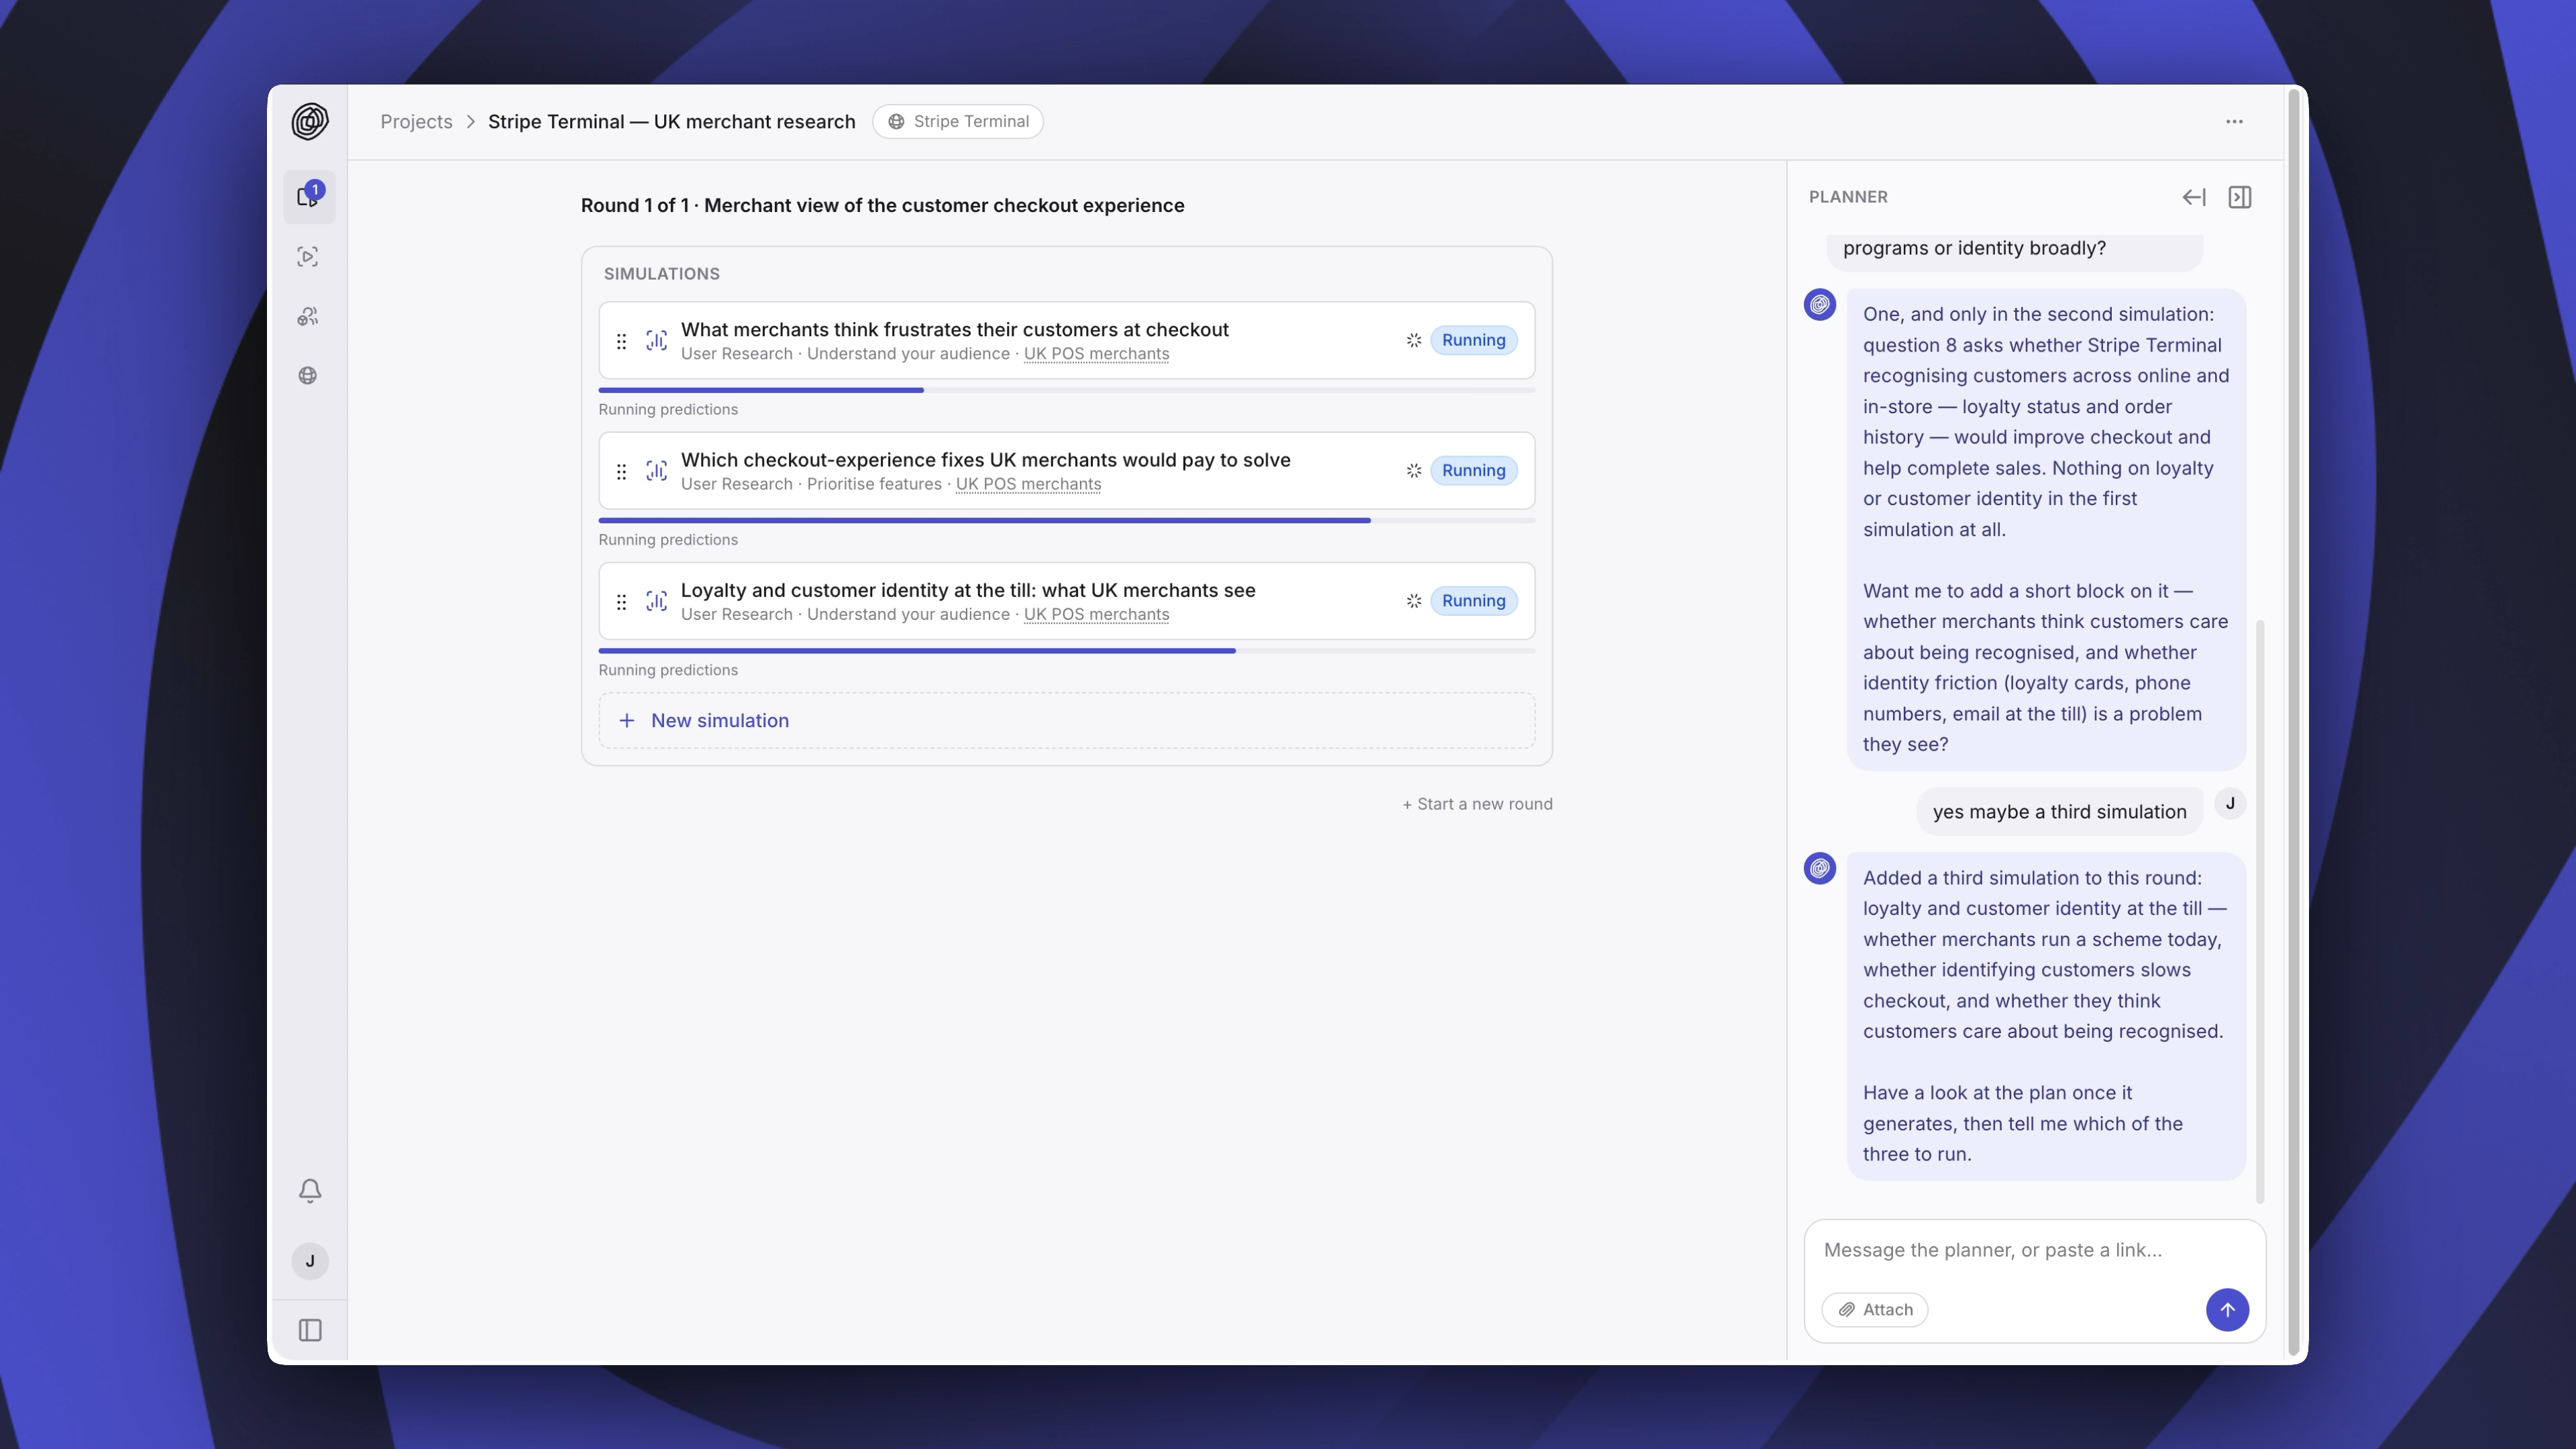Send the planner message with the arrow button

[2227, 1310]
